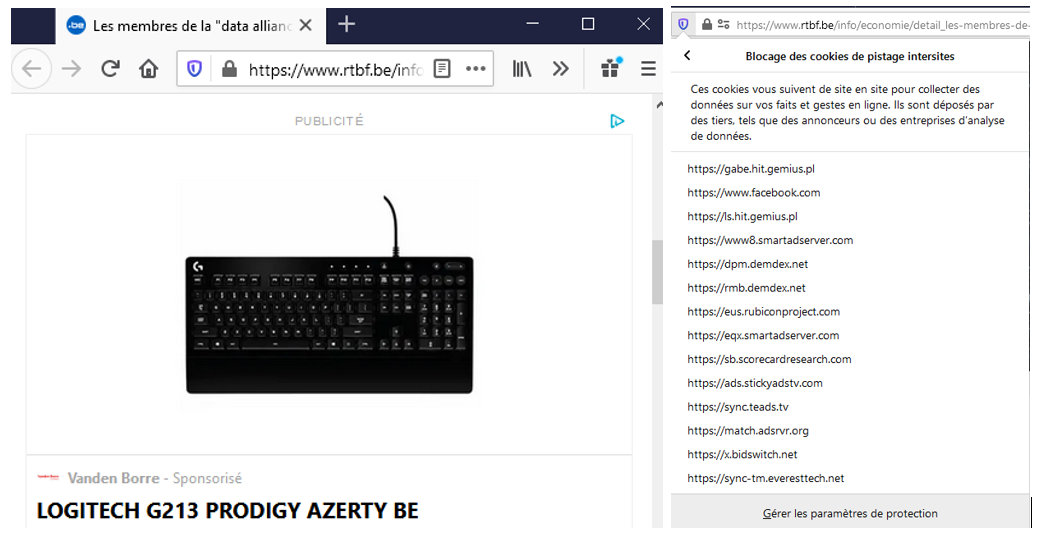Click shield icon in right panel address bar

click(683, 25)
